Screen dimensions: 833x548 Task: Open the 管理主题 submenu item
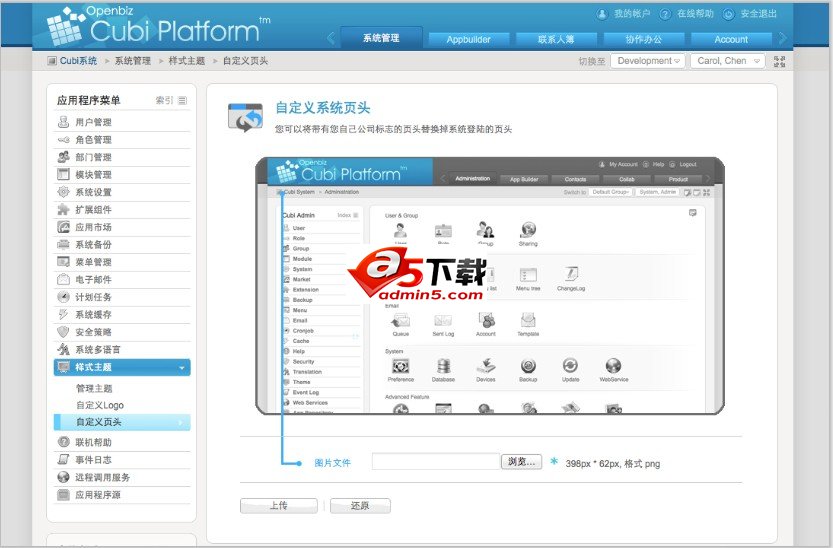pos(94,388)
